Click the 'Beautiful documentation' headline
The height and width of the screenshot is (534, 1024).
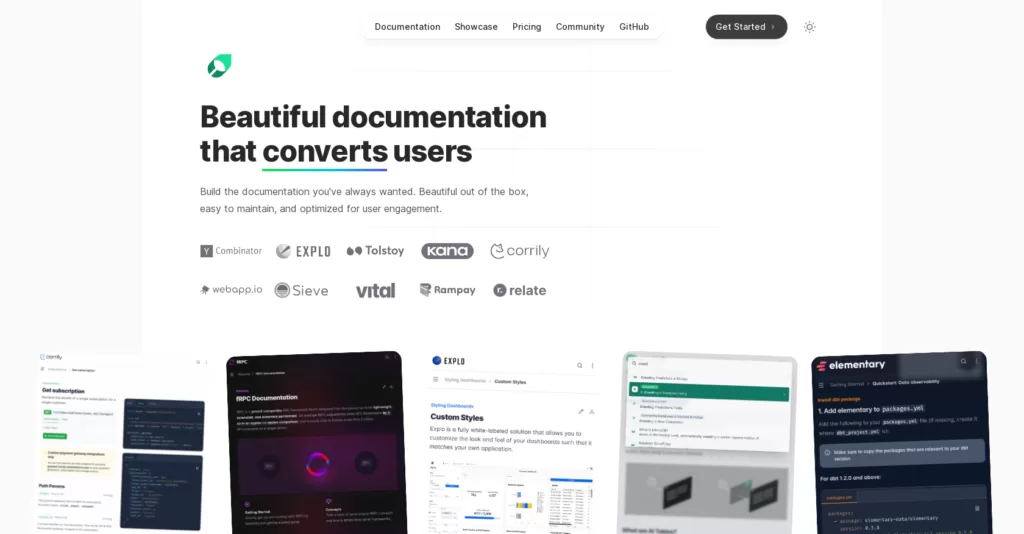click(373, 117)
